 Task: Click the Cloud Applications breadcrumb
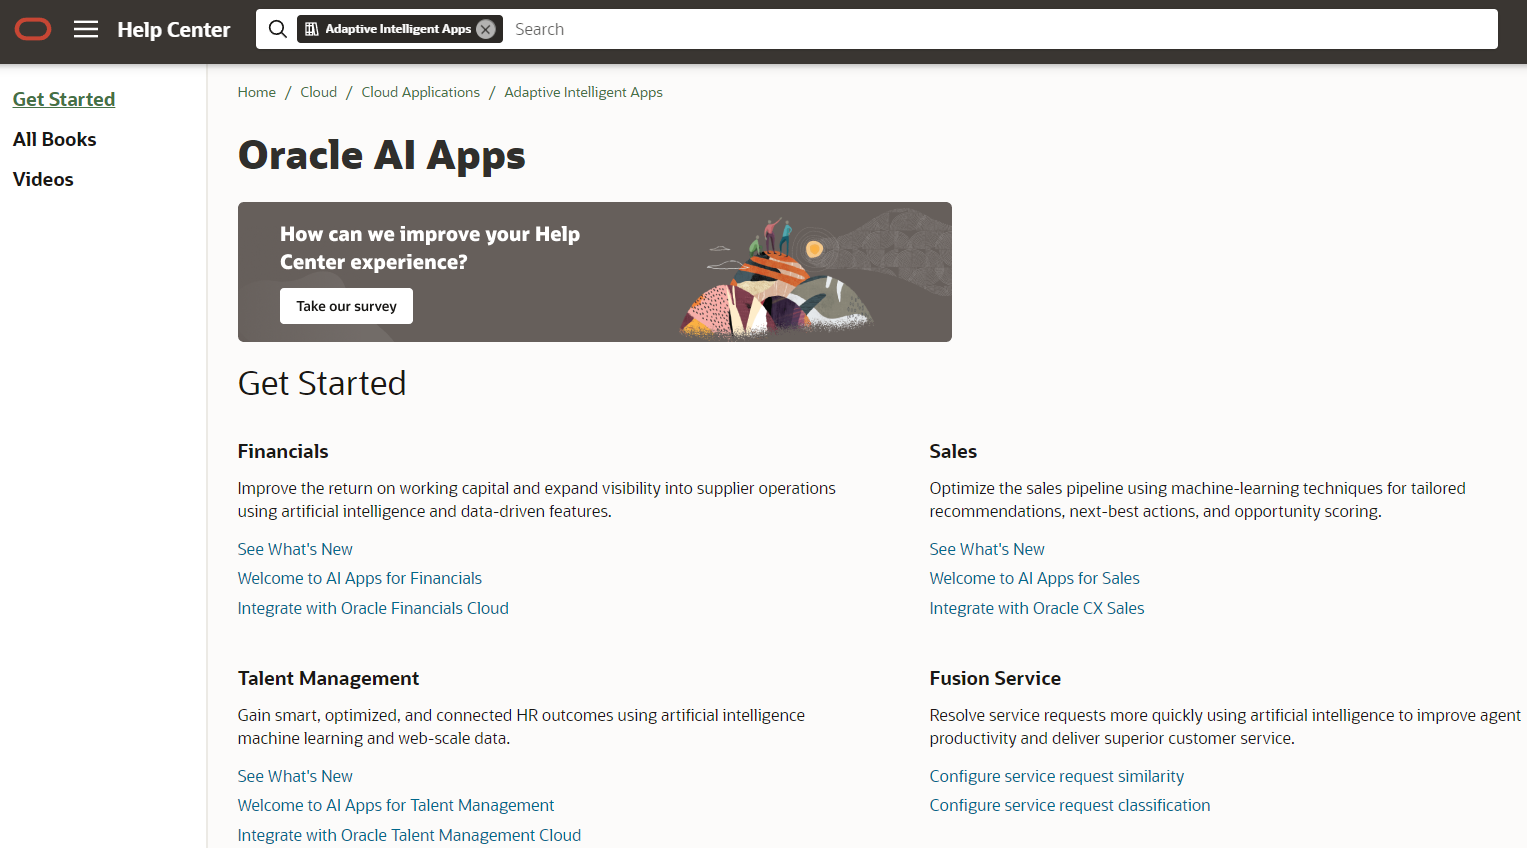pos(420,91)
